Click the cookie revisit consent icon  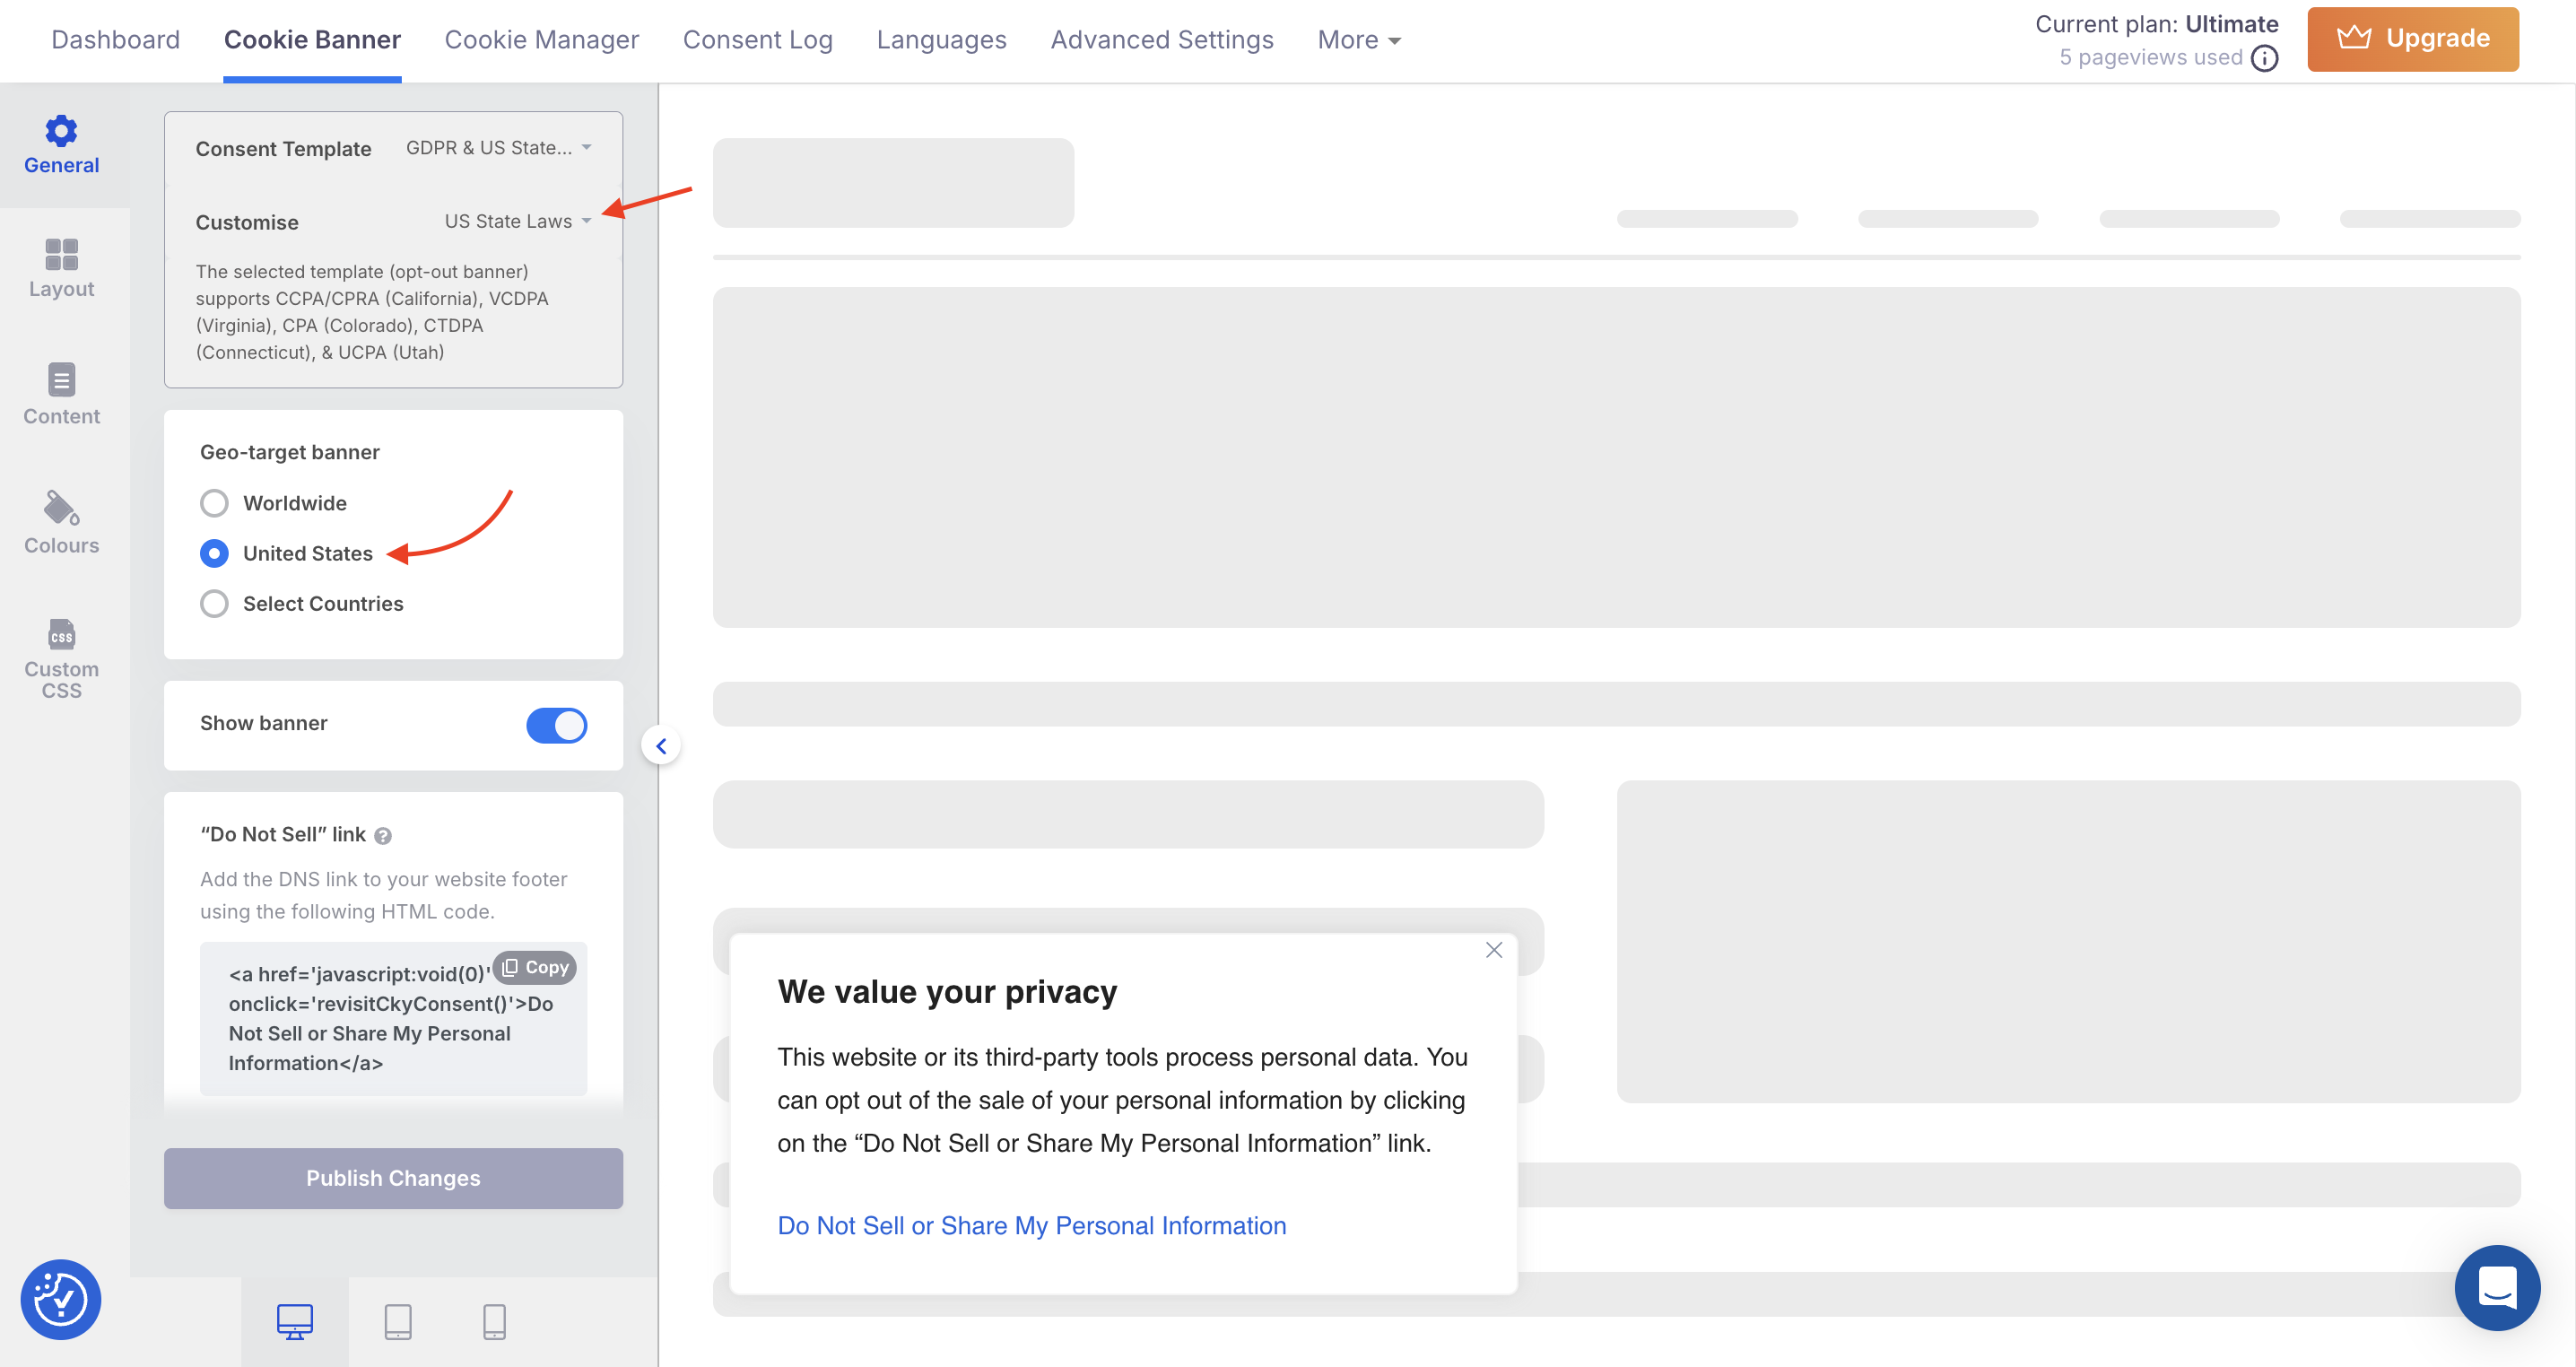(x=61, y=1299)
